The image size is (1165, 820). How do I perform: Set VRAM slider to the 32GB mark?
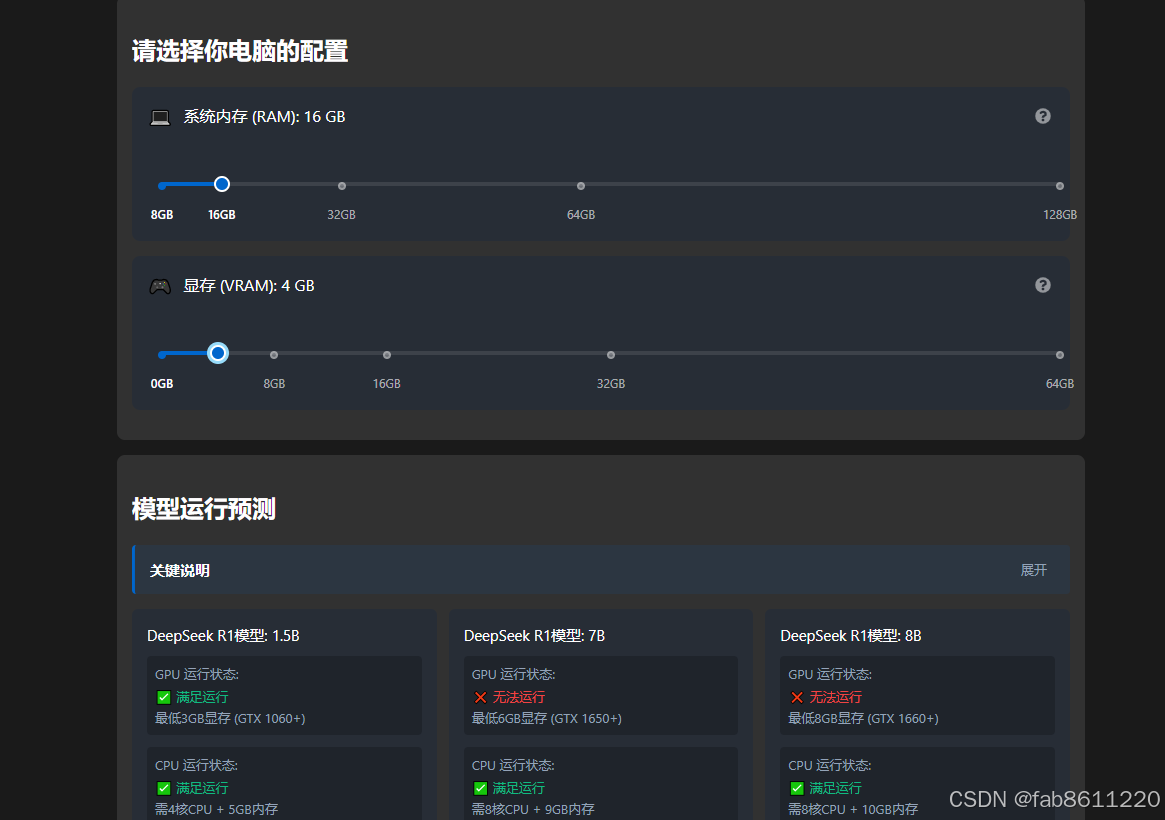point(611,355)
